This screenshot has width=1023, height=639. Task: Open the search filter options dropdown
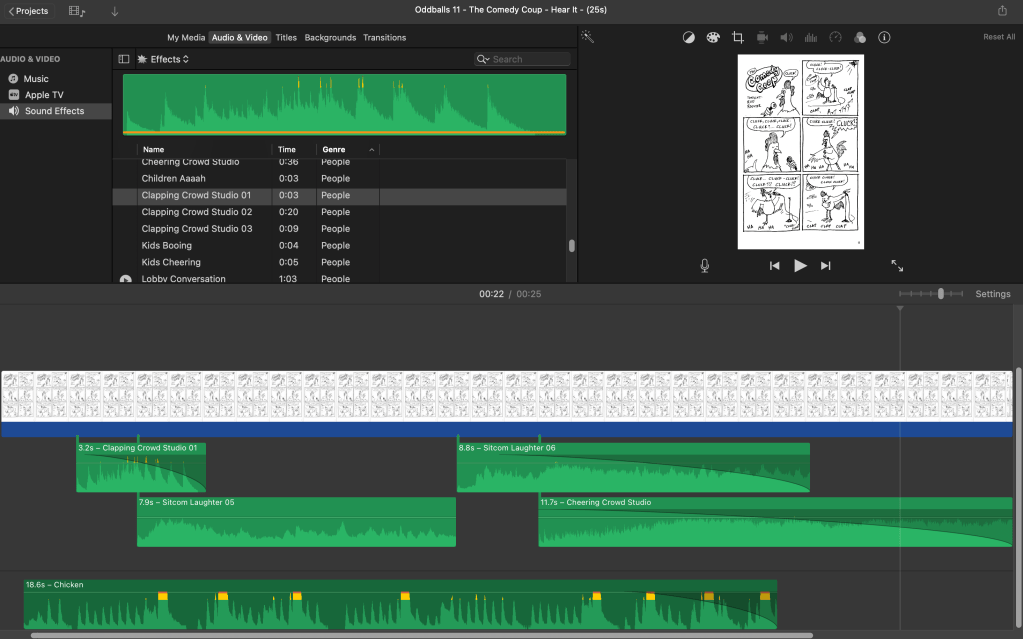484,59
